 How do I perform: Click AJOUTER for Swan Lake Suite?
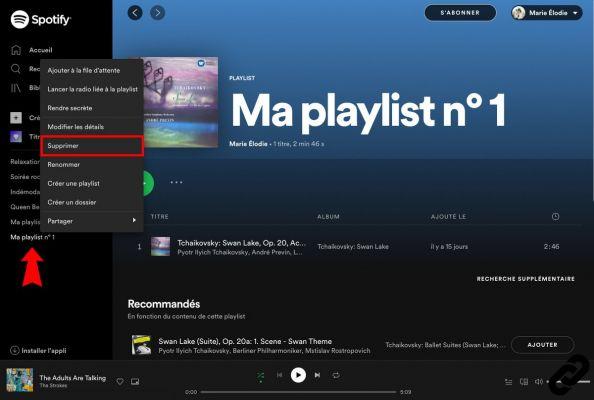point(542,345)
